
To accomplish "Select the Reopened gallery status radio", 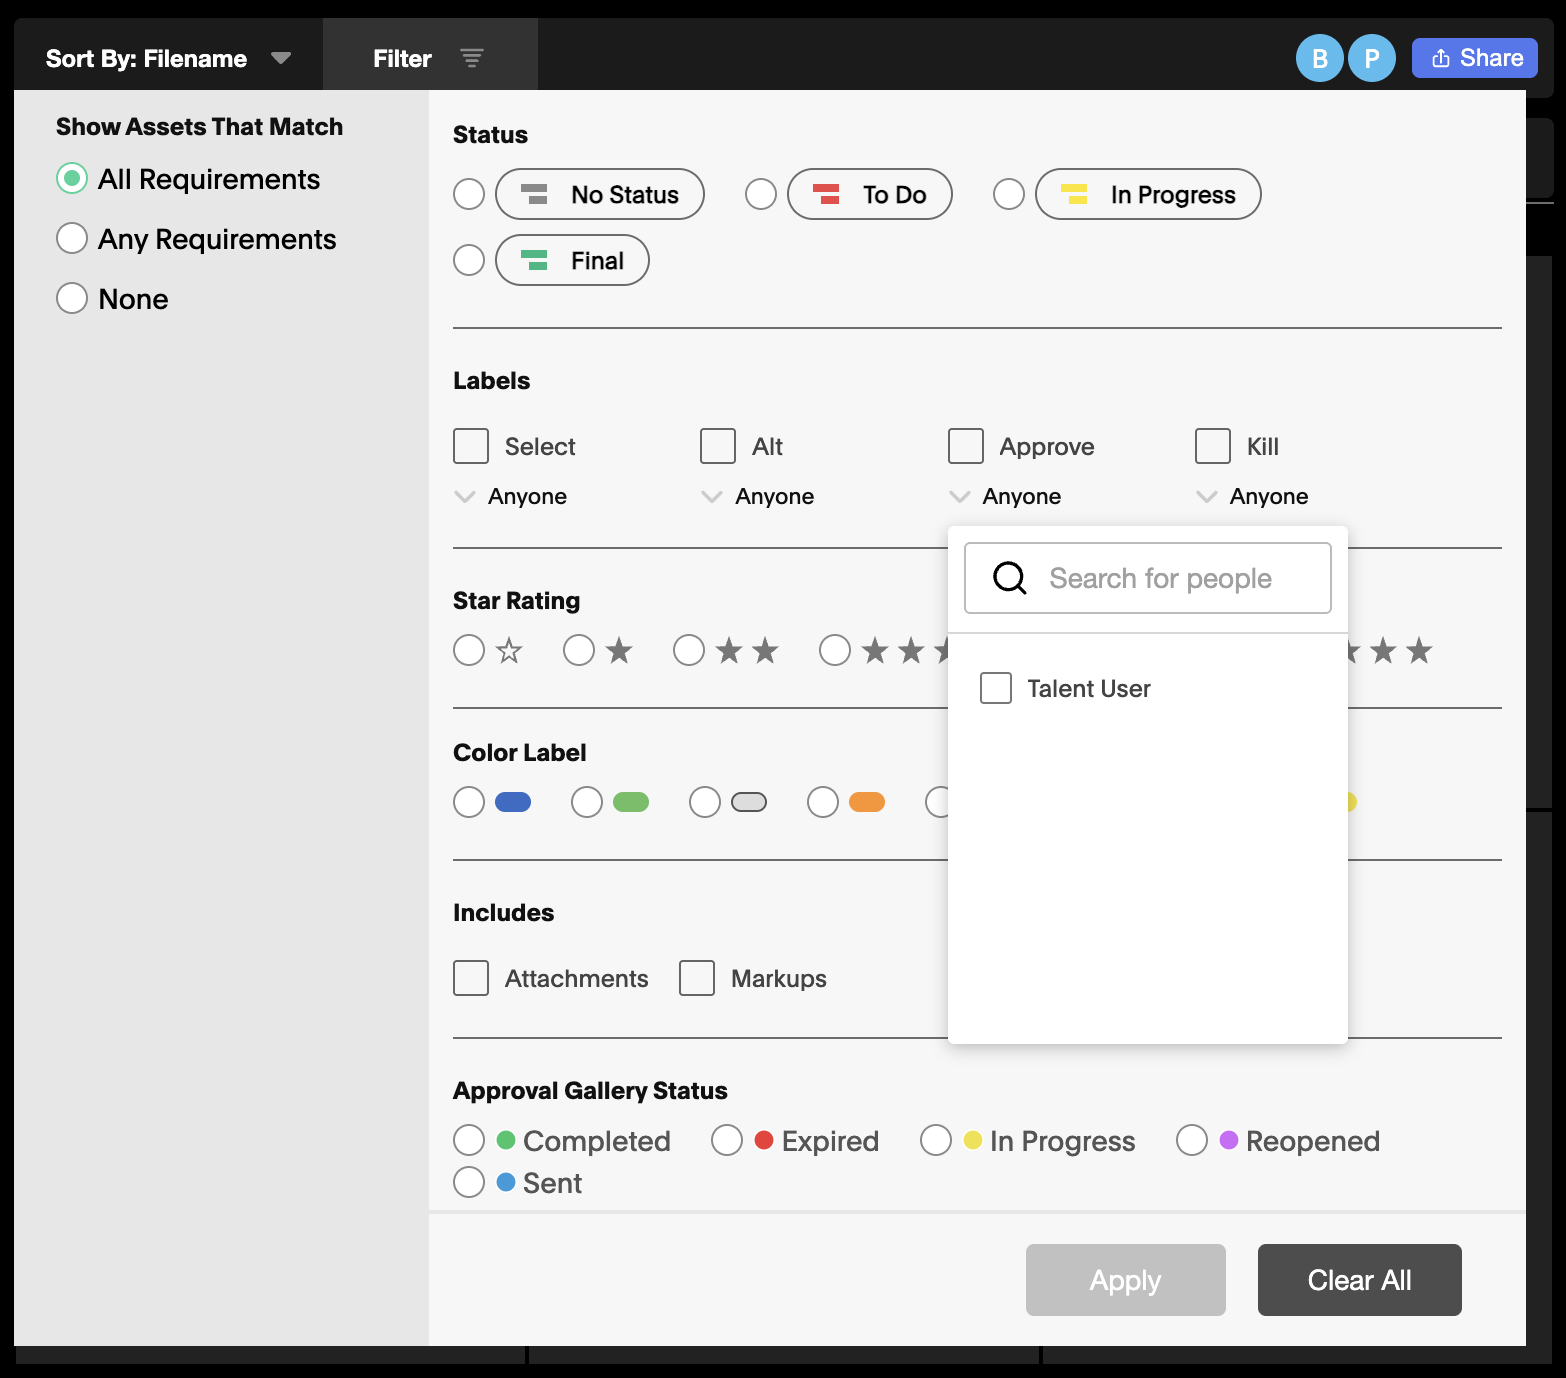I will point(1192,1140).
